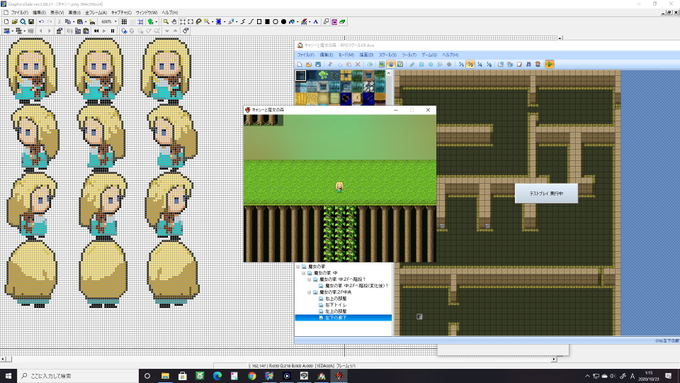Select RPG Maker Flood Fill tool
The height and width of the screenshot is (383, 680).
click(440, 64)
